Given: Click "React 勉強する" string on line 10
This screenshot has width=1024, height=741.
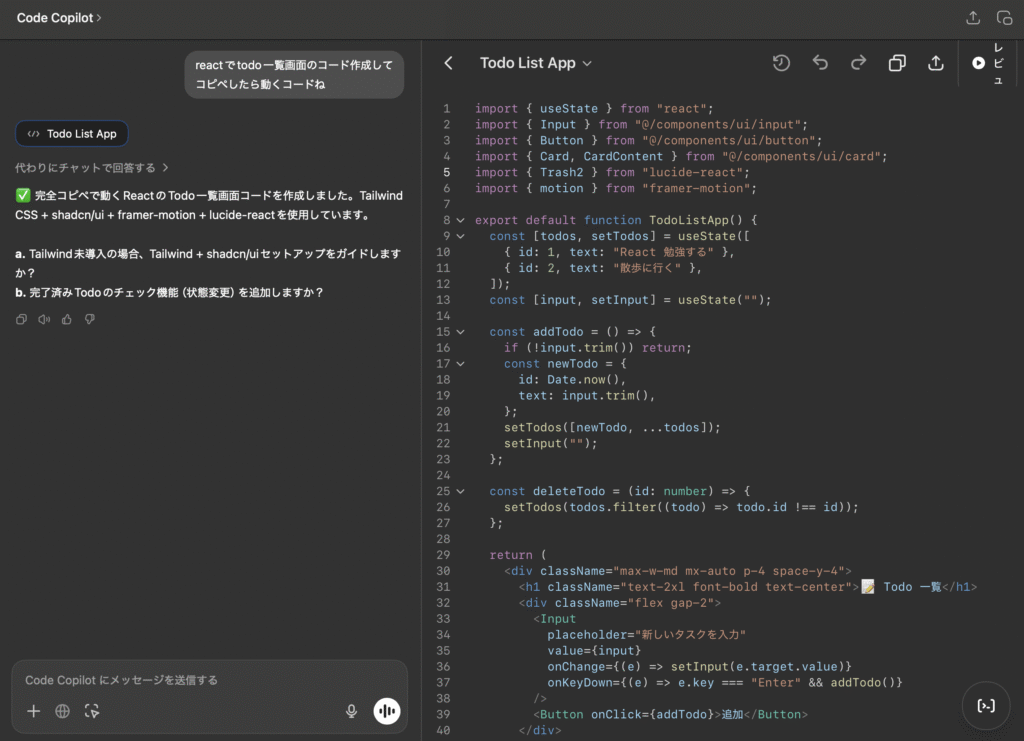Looking at the screenshot, I should pyautogui.click(x=663, y=252).
